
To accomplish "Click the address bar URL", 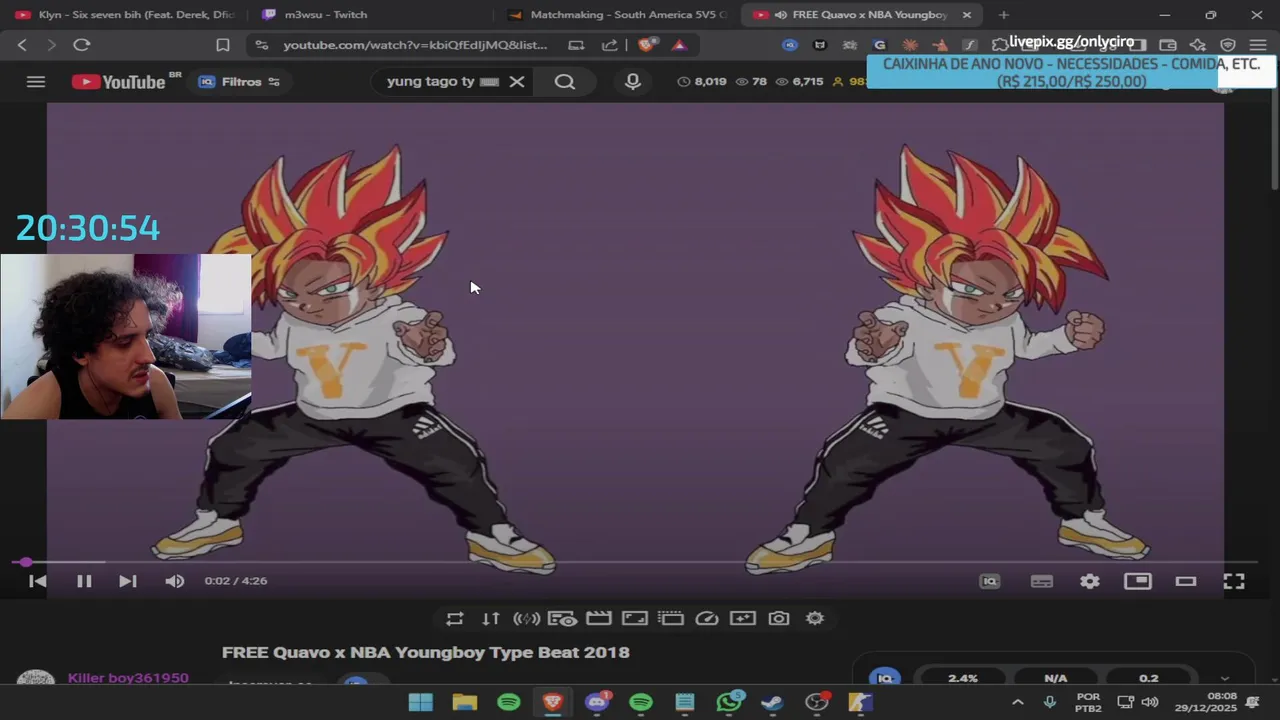I will (x=415, y=45).
